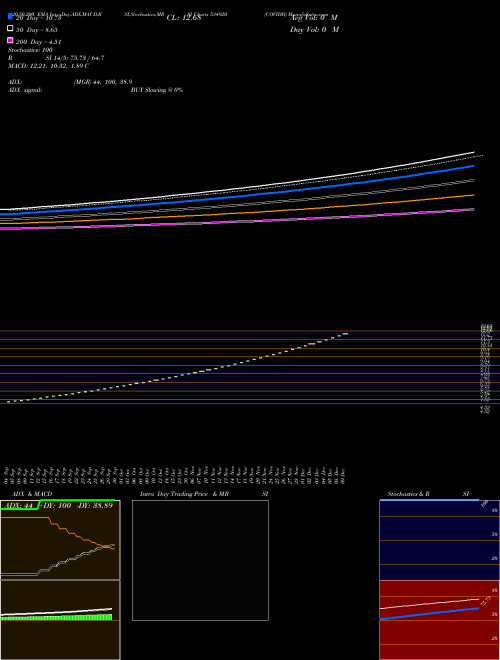Click the '200 Day = 4.51' legend label

39,42
